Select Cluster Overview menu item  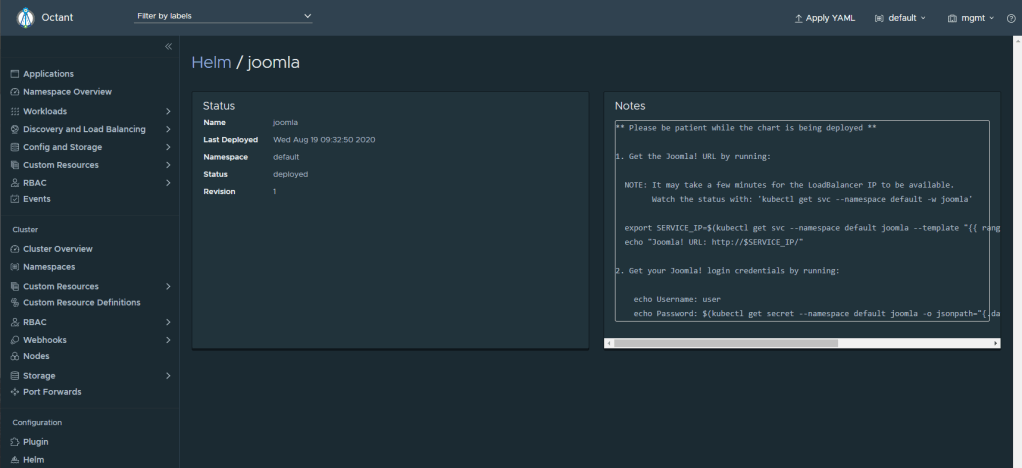pos(58,249)
